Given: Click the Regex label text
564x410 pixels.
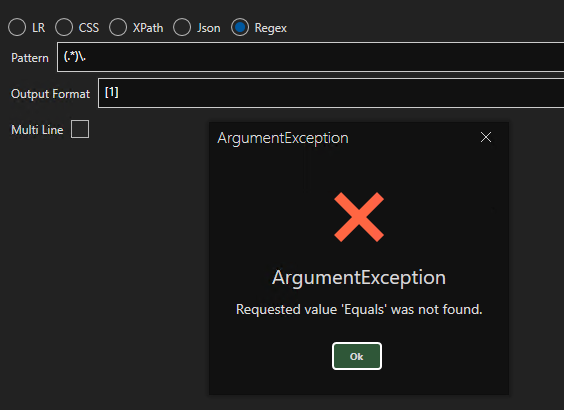Looking at the screenshot, I should click(270, 28).
